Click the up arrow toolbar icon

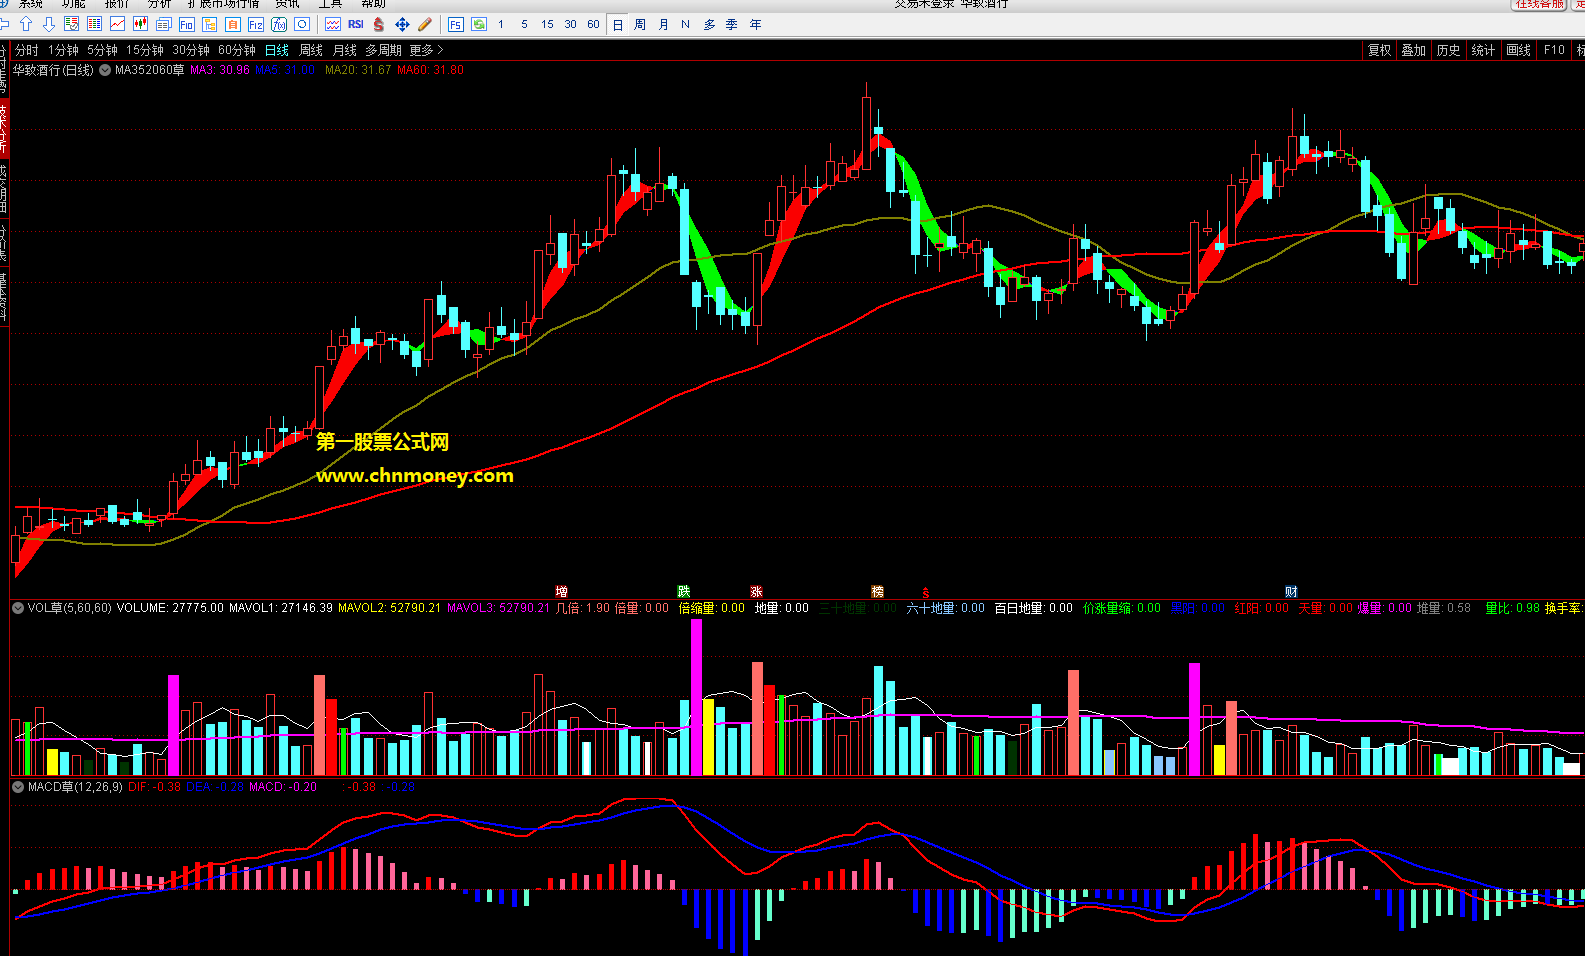pos(26,24)
